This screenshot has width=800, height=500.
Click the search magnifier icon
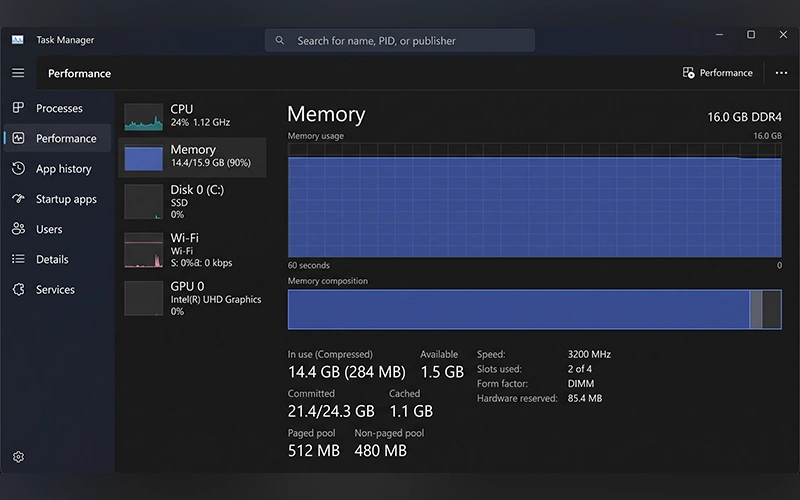280,40
